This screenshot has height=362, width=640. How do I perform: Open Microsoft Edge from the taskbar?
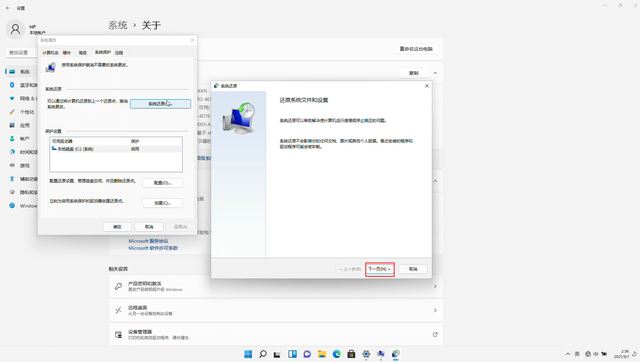pyautogui.click(x=336, y=354)
